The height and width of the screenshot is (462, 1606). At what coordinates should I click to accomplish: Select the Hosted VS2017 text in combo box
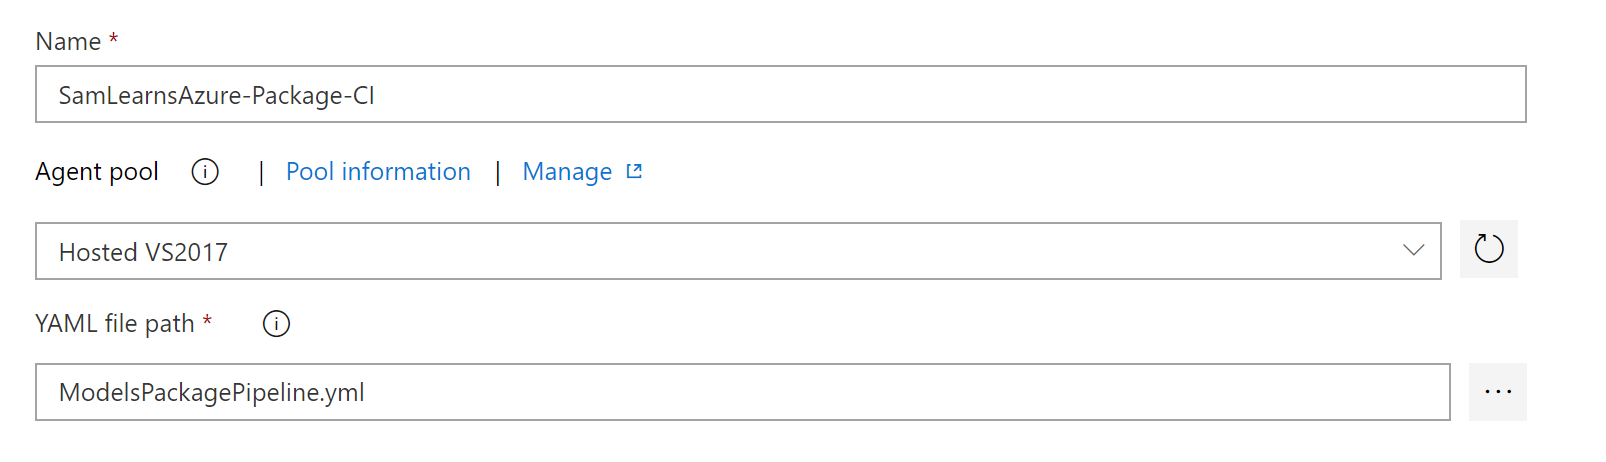click(x=143, y=252)
